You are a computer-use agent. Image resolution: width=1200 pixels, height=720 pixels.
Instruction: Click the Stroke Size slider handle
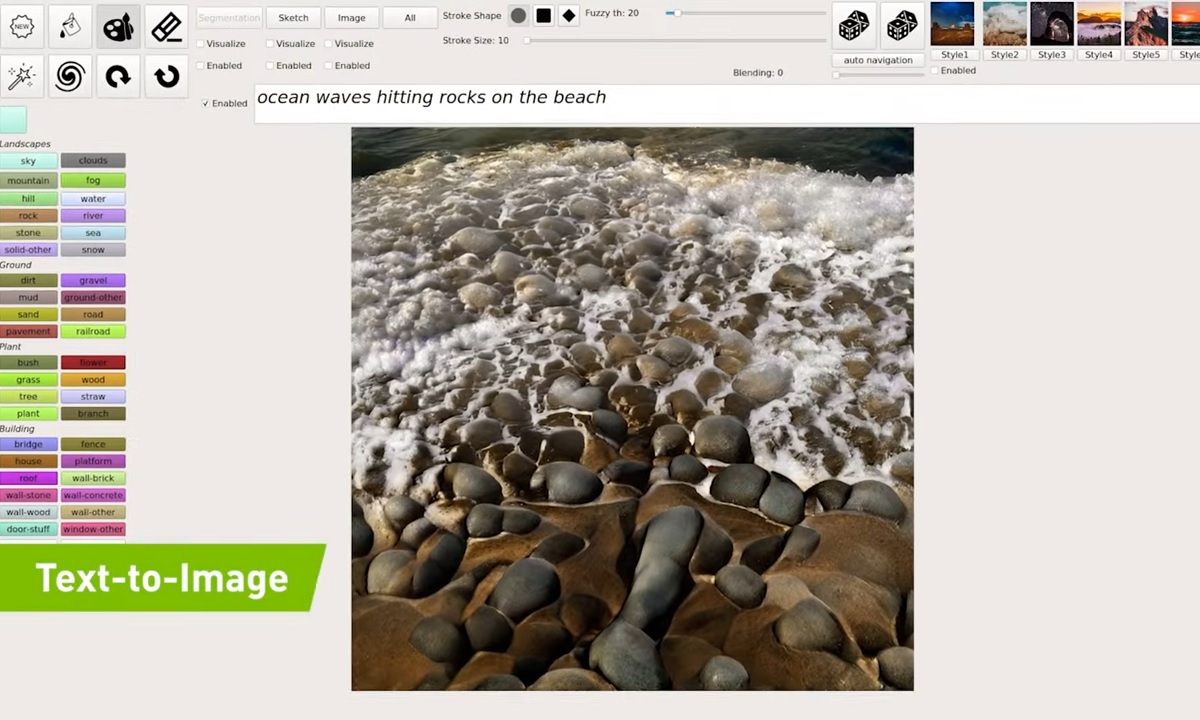[527, 41]
